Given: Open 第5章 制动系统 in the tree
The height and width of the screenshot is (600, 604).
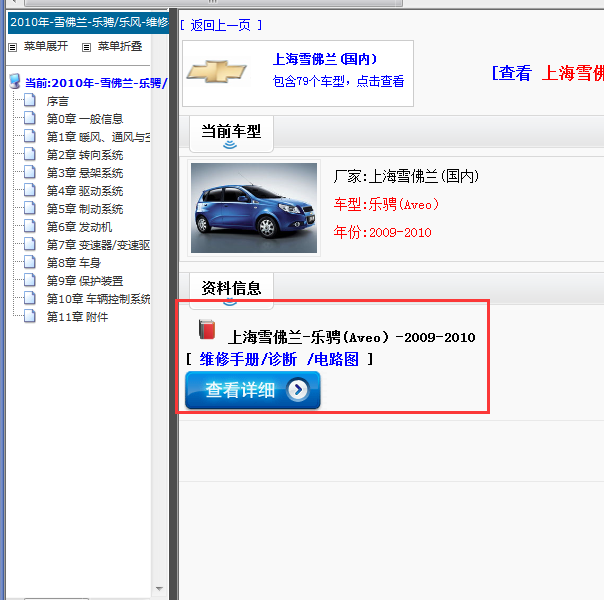Looking at the screenshot, I should [85, 209].
